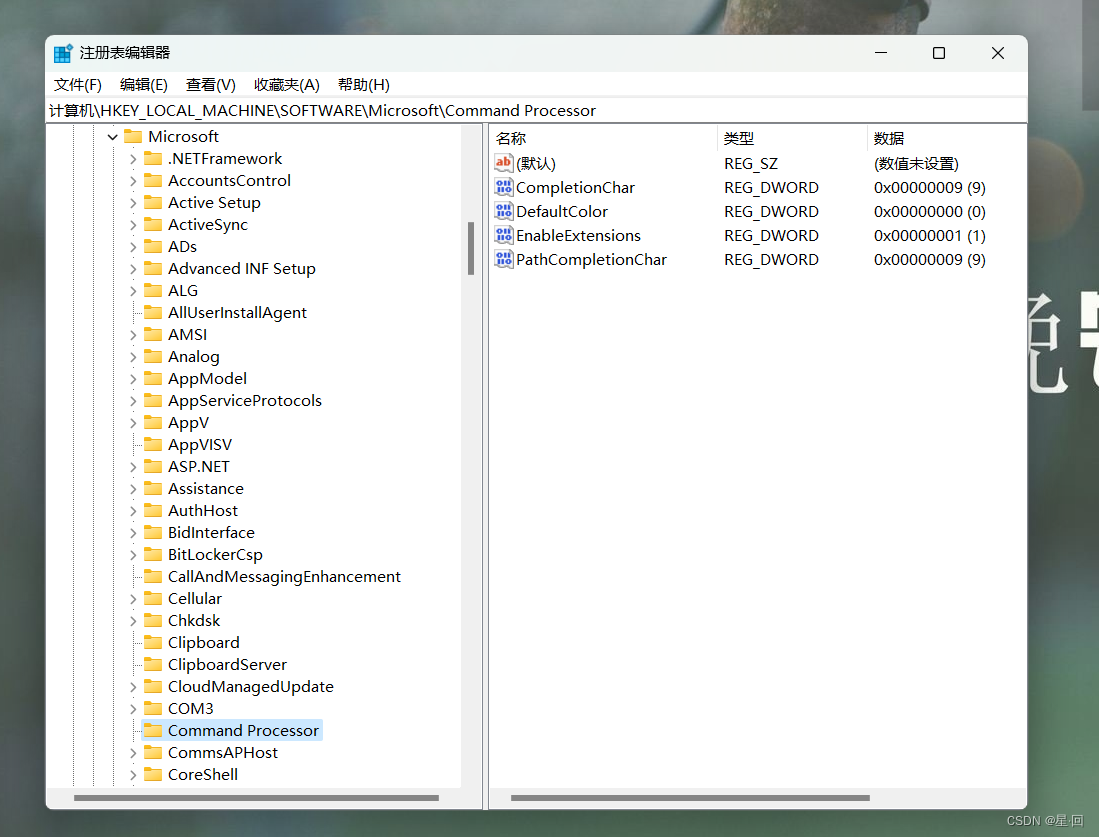1099x837 pixels.
Task: Expand the ALG key
Action: [133, 291]
